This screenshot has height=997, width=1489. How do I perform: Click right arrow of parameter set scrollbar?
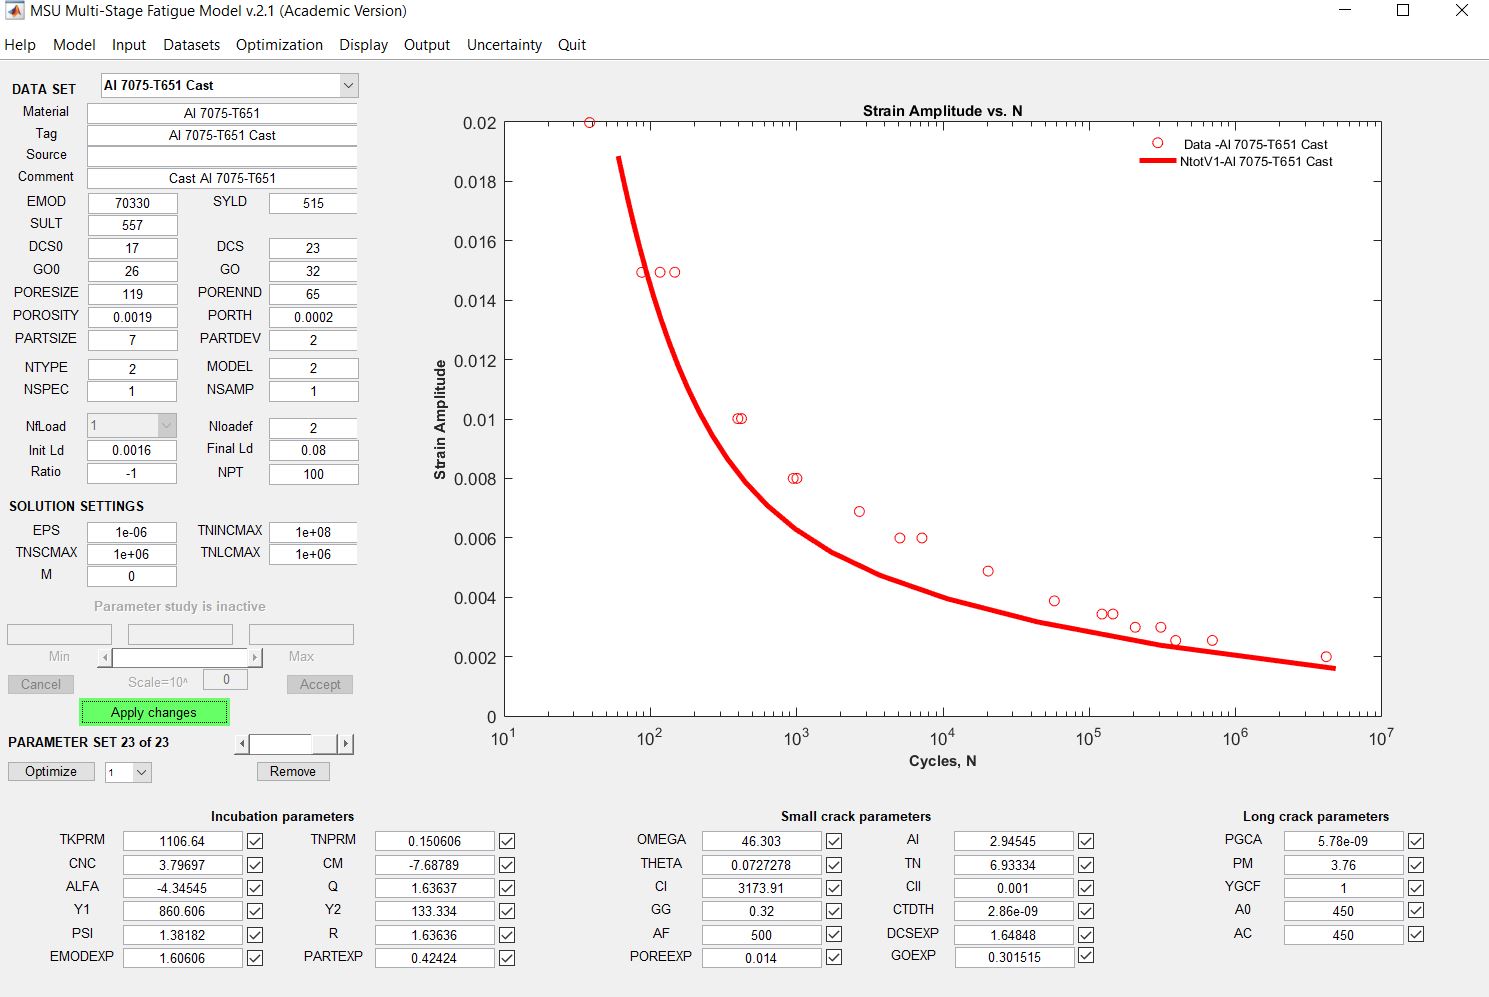(346, 744)
